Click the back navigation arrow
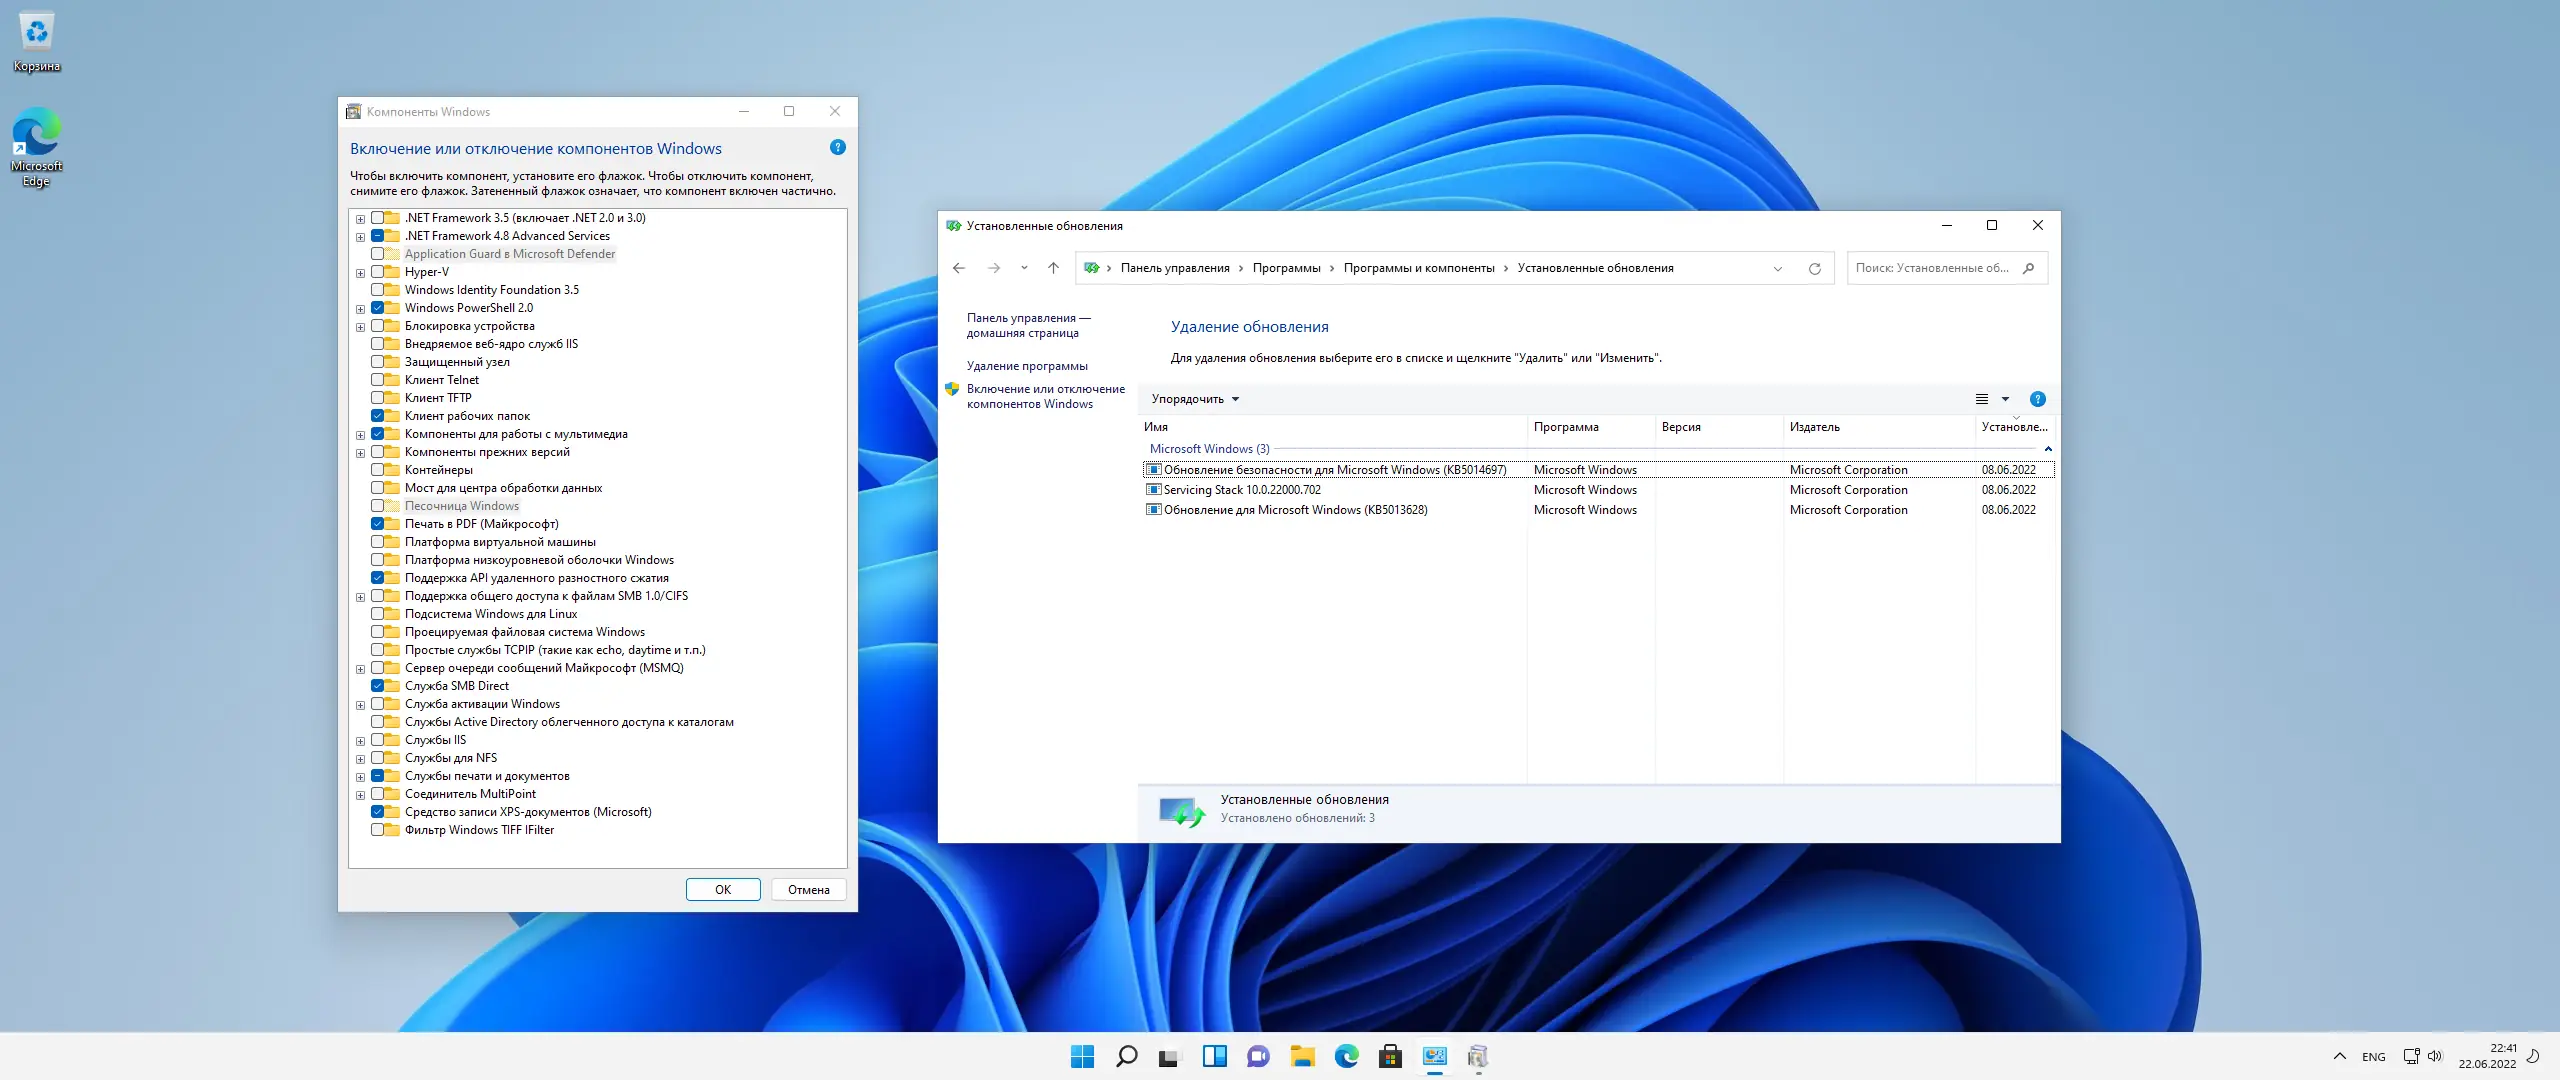 [x=959, y=268]
